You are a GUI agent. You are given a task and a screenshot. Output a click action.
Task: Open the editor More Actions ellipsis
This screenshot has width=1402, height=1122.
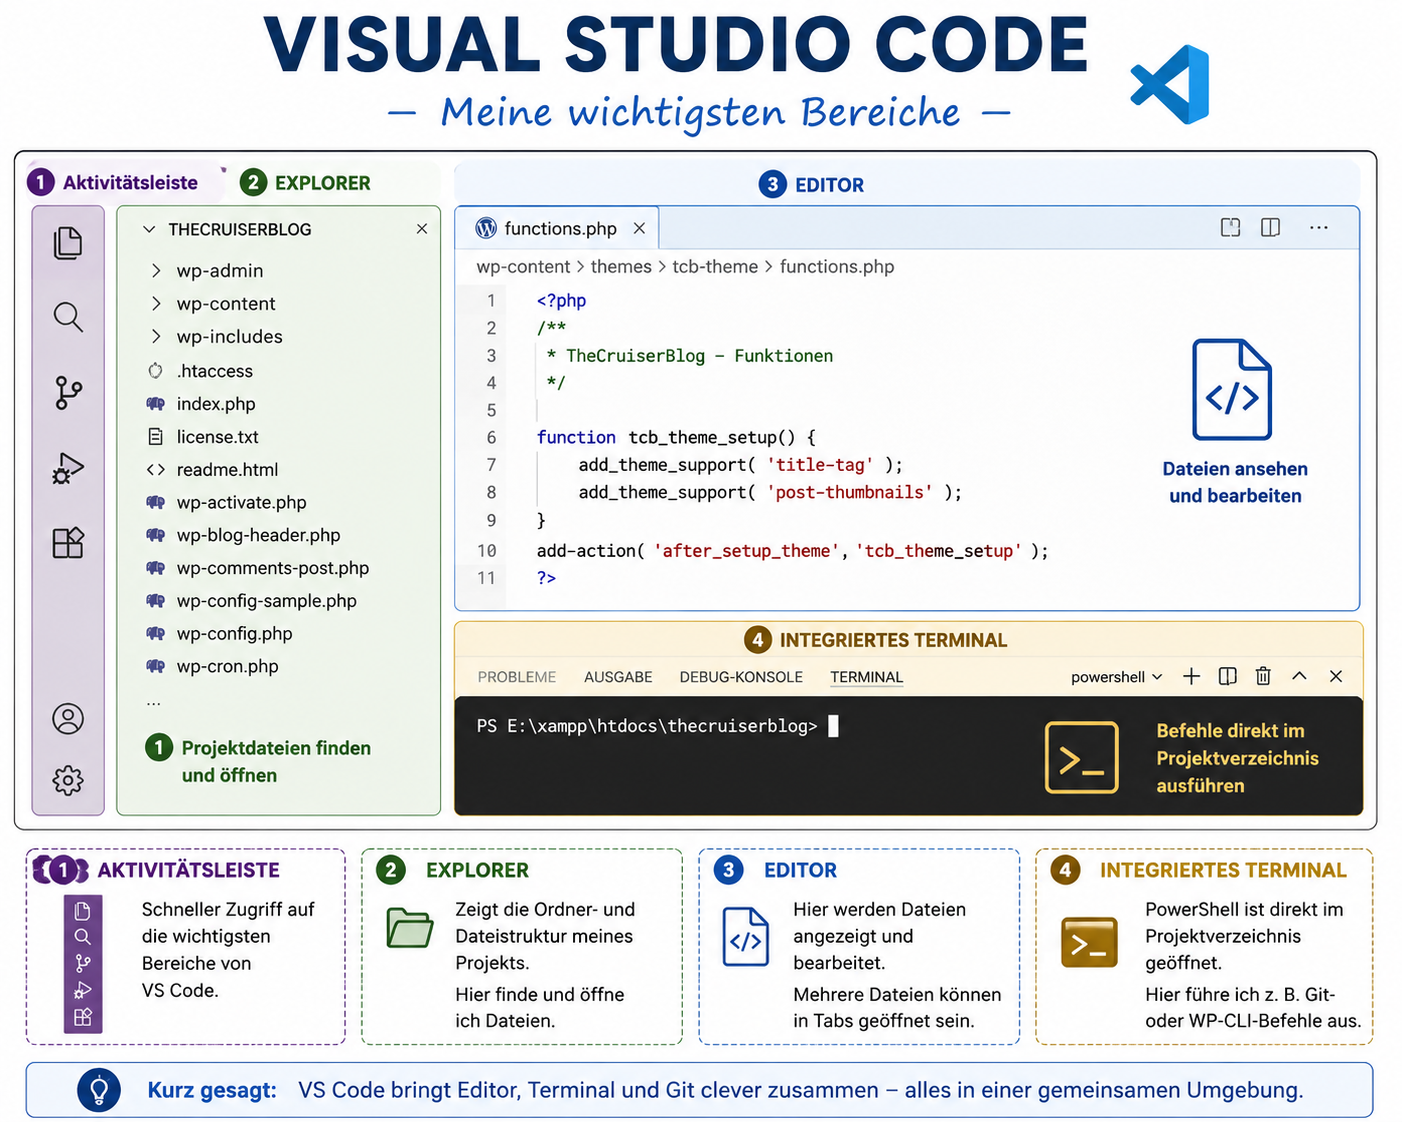1319,227
